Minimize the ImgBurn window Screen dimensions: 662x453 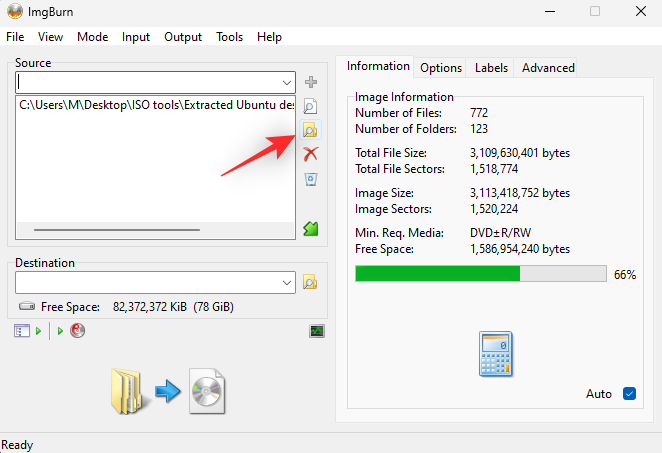tap(550, 11)
